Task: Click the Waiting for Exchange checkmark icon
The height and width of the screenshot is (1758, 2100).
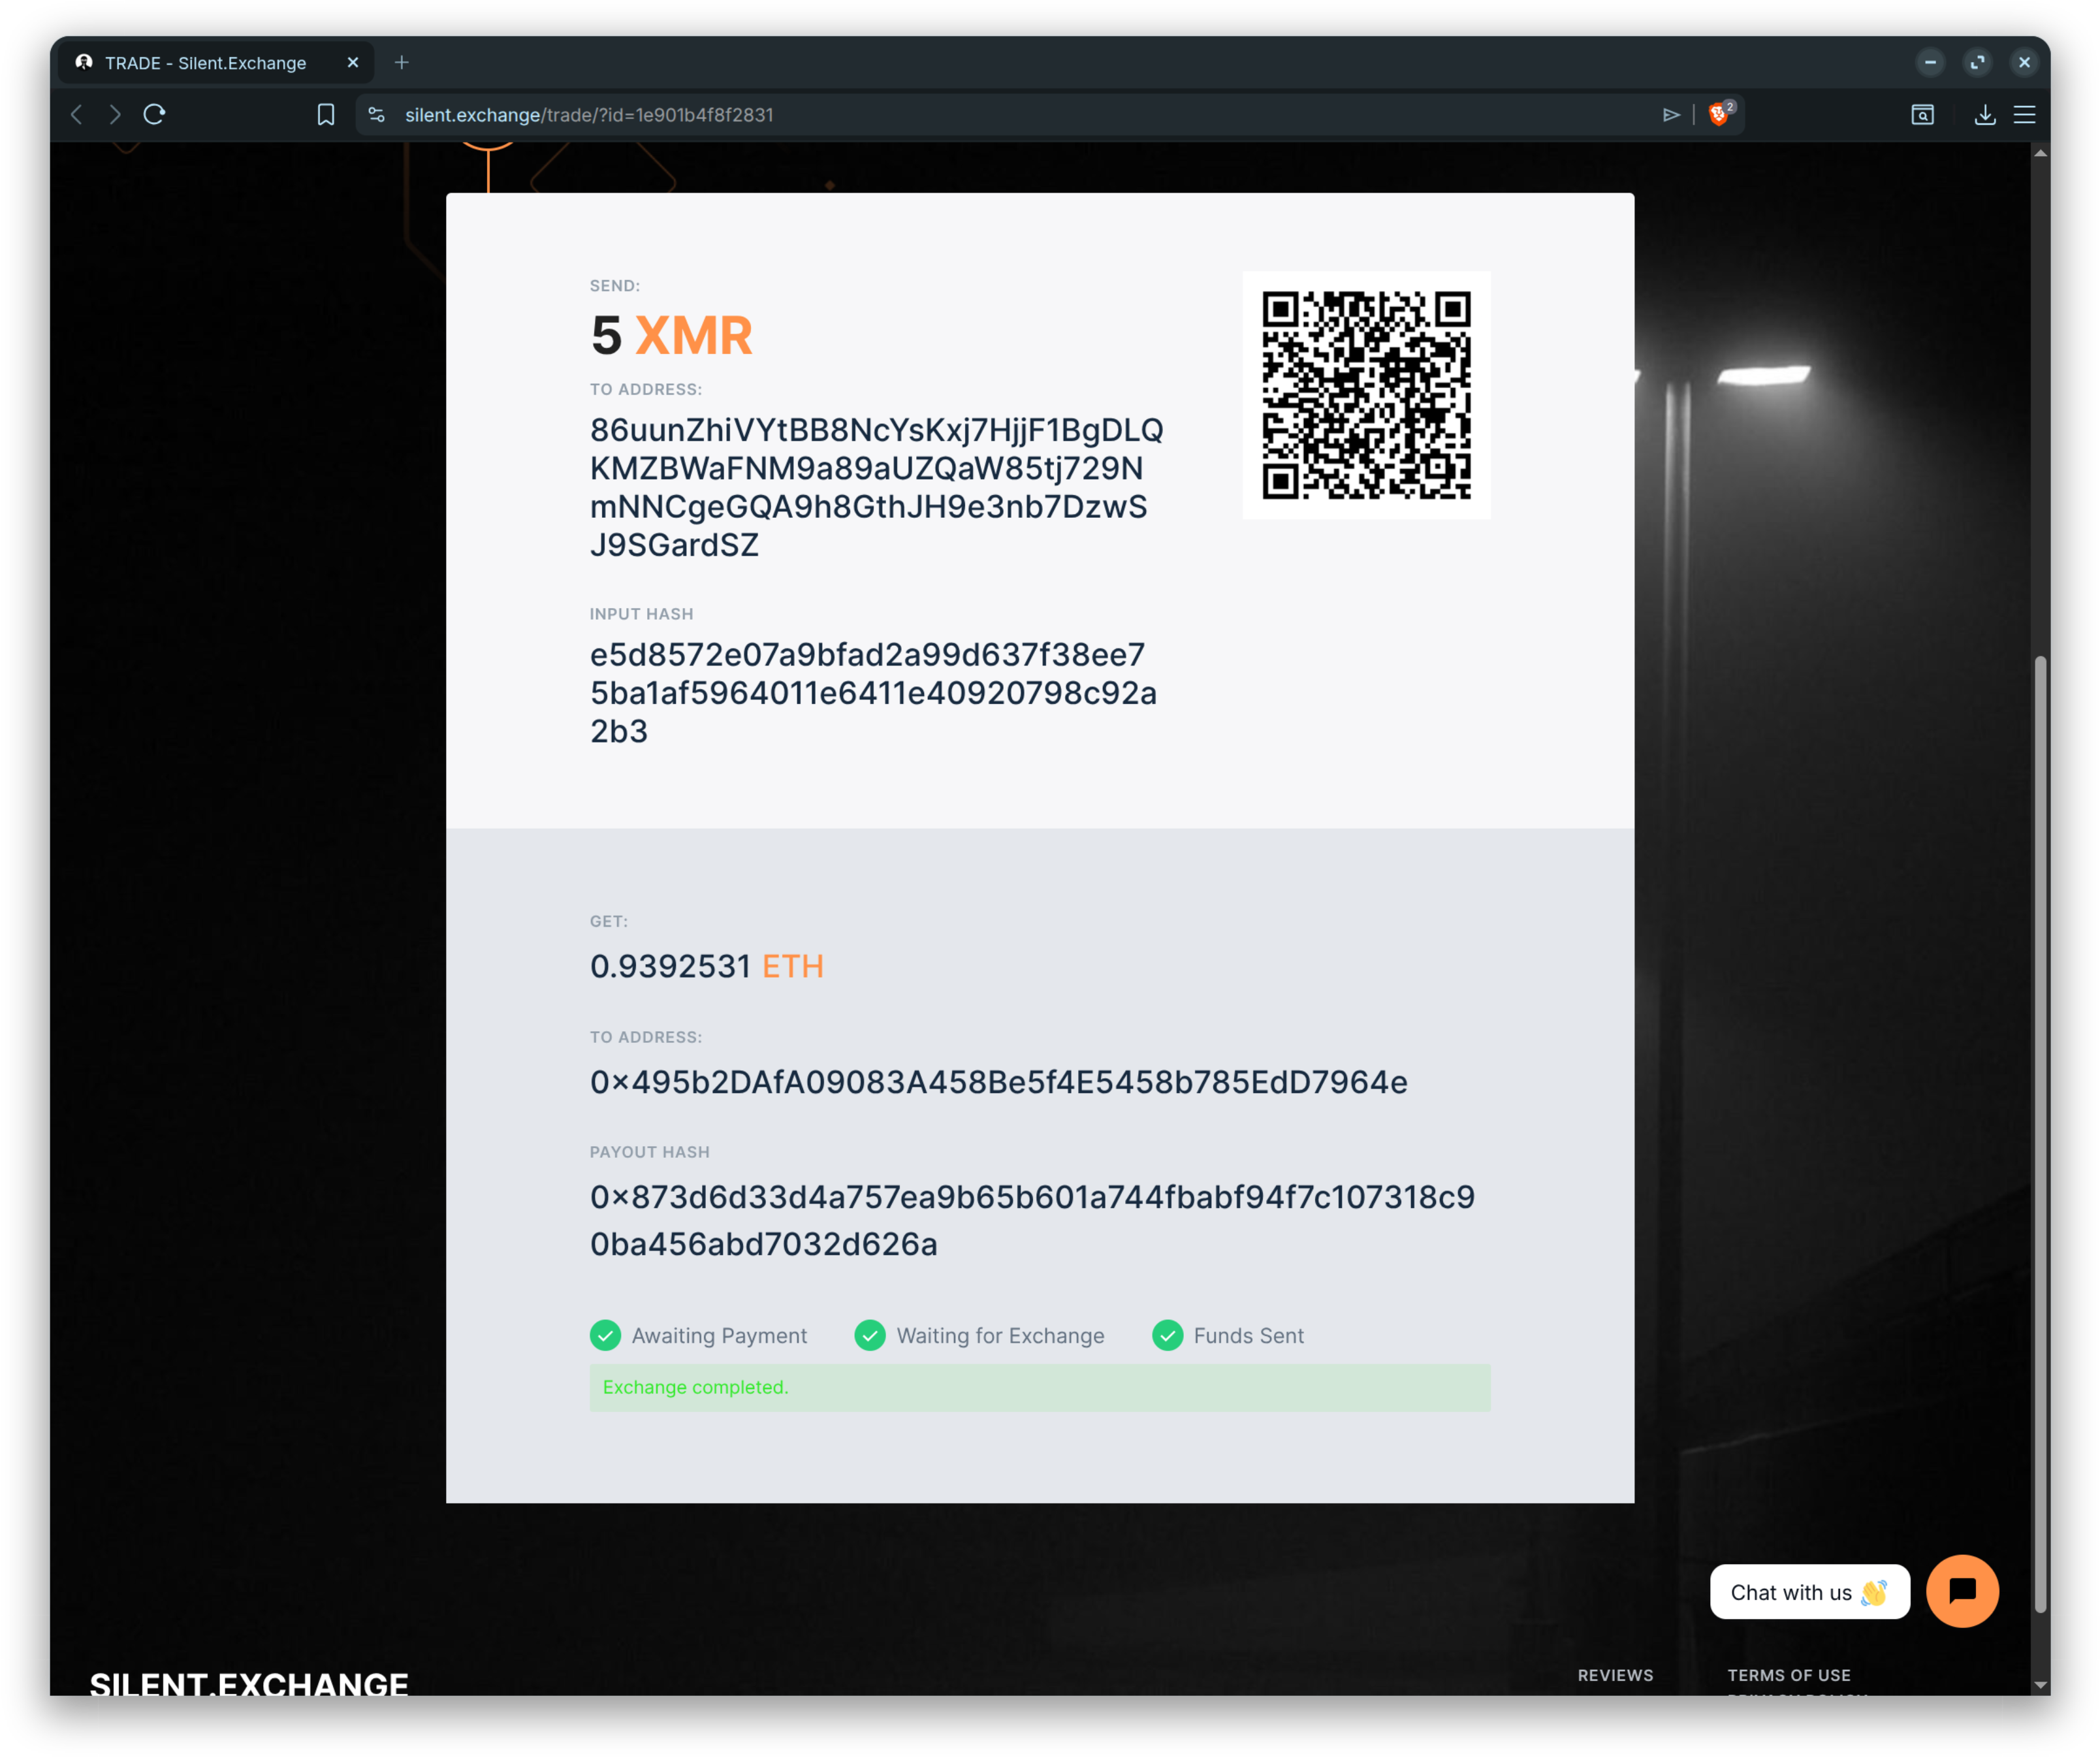Action: click(870, 1335)
